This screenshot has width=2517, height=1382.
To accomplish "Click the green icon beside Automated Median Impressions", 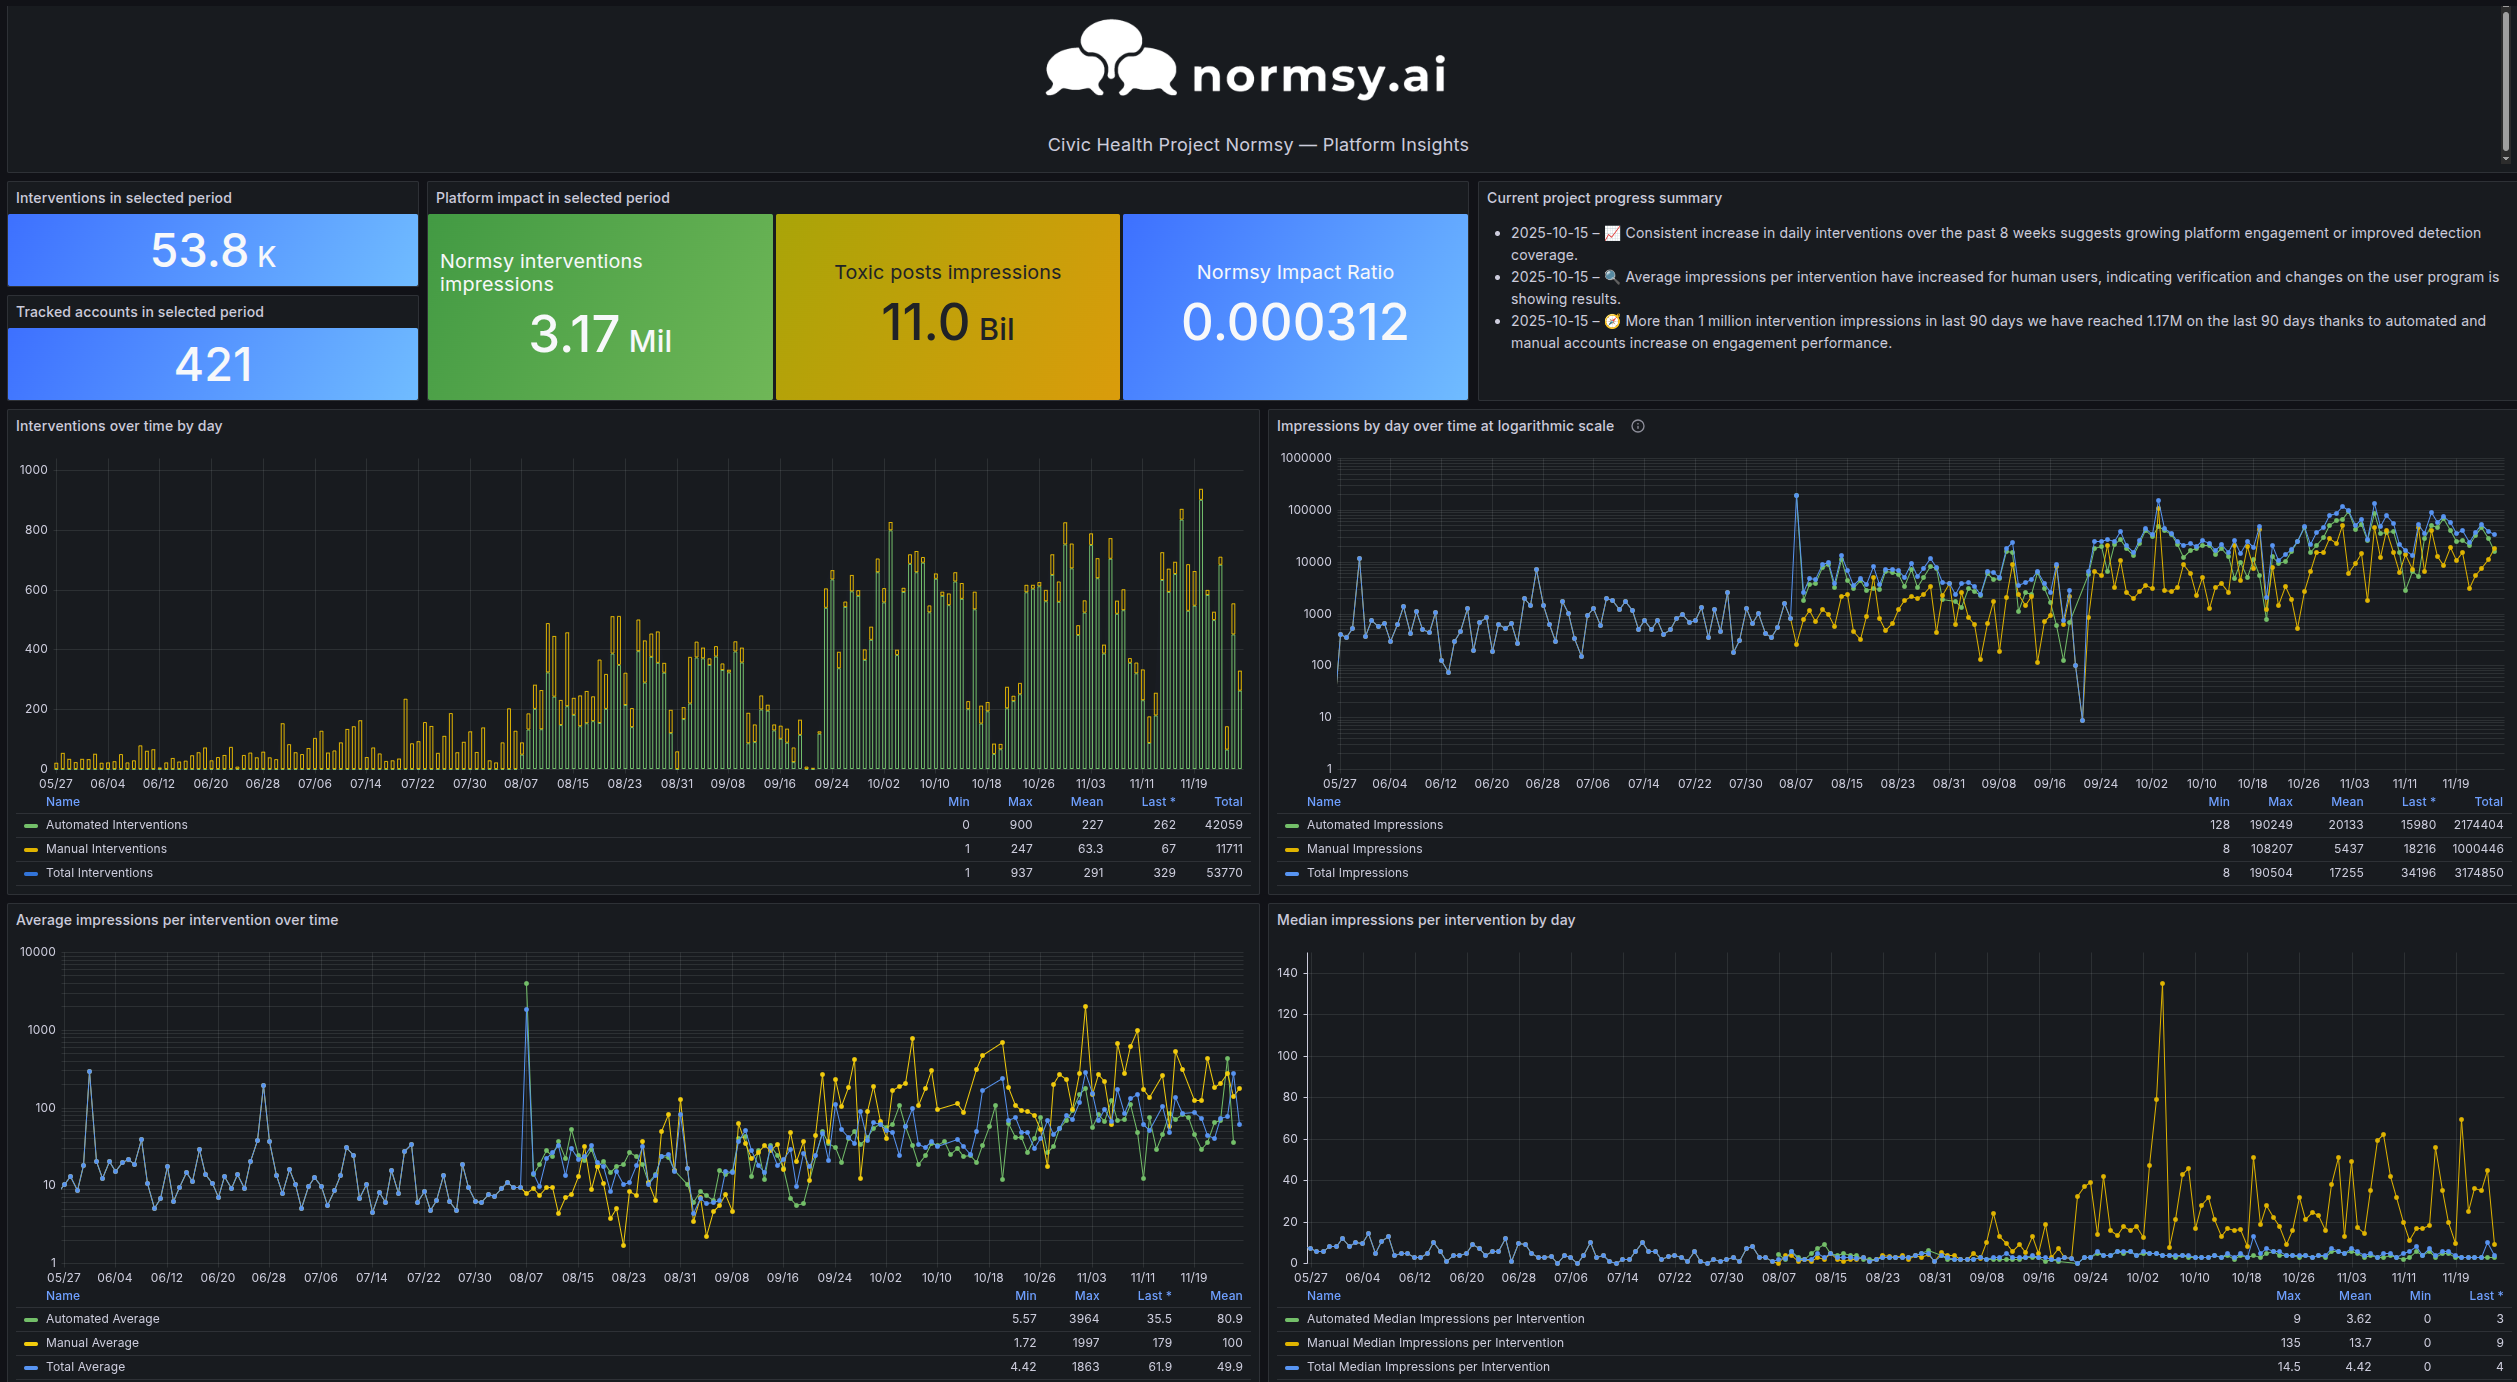I will point(1291,1318).
